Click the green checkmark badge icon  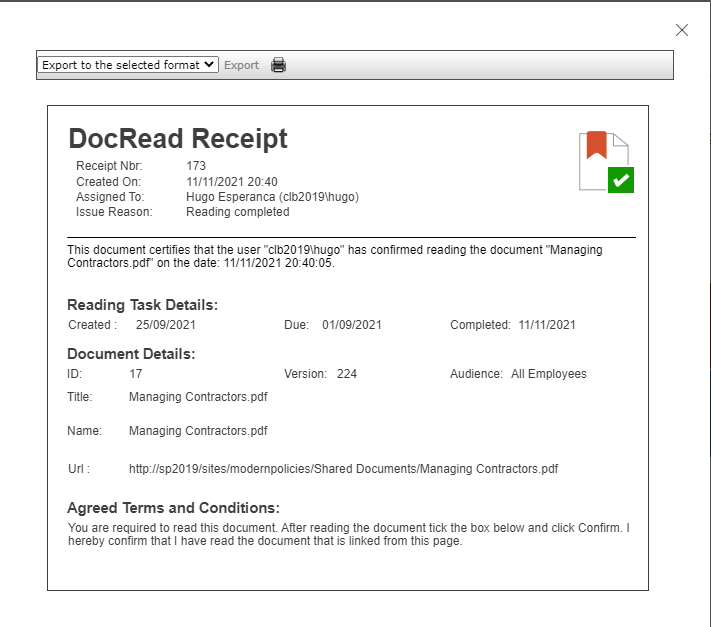tap(621, 180)
